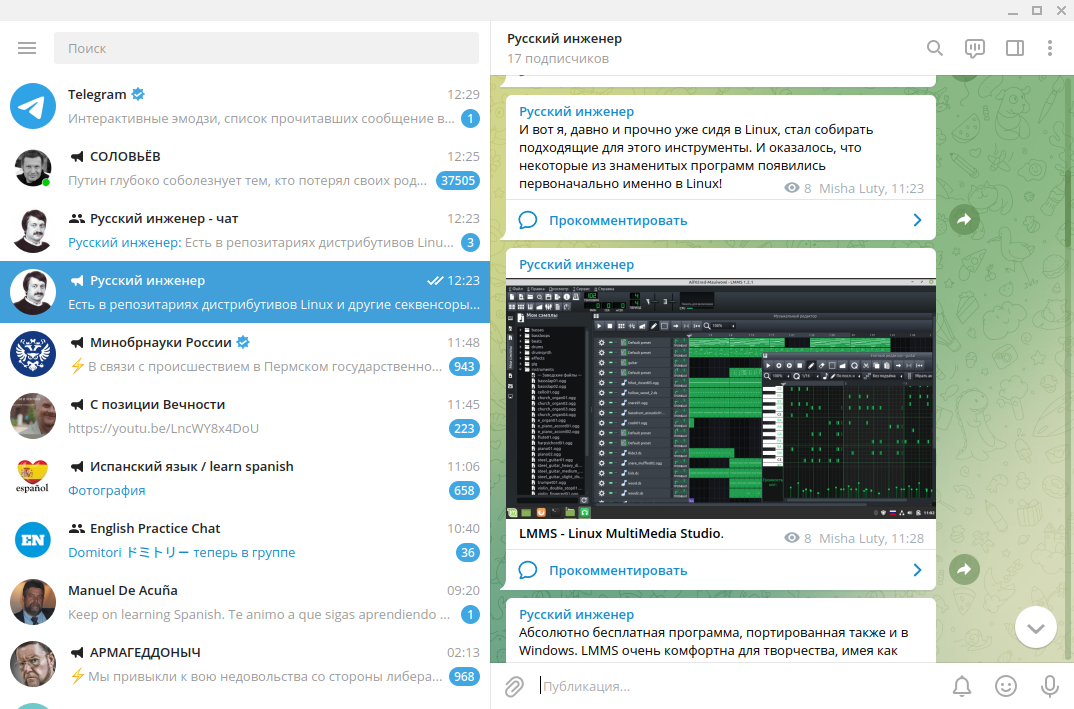Forward the LMMS post with share arrow
The height and width of the screenshot is (709, 1074).
964,569
